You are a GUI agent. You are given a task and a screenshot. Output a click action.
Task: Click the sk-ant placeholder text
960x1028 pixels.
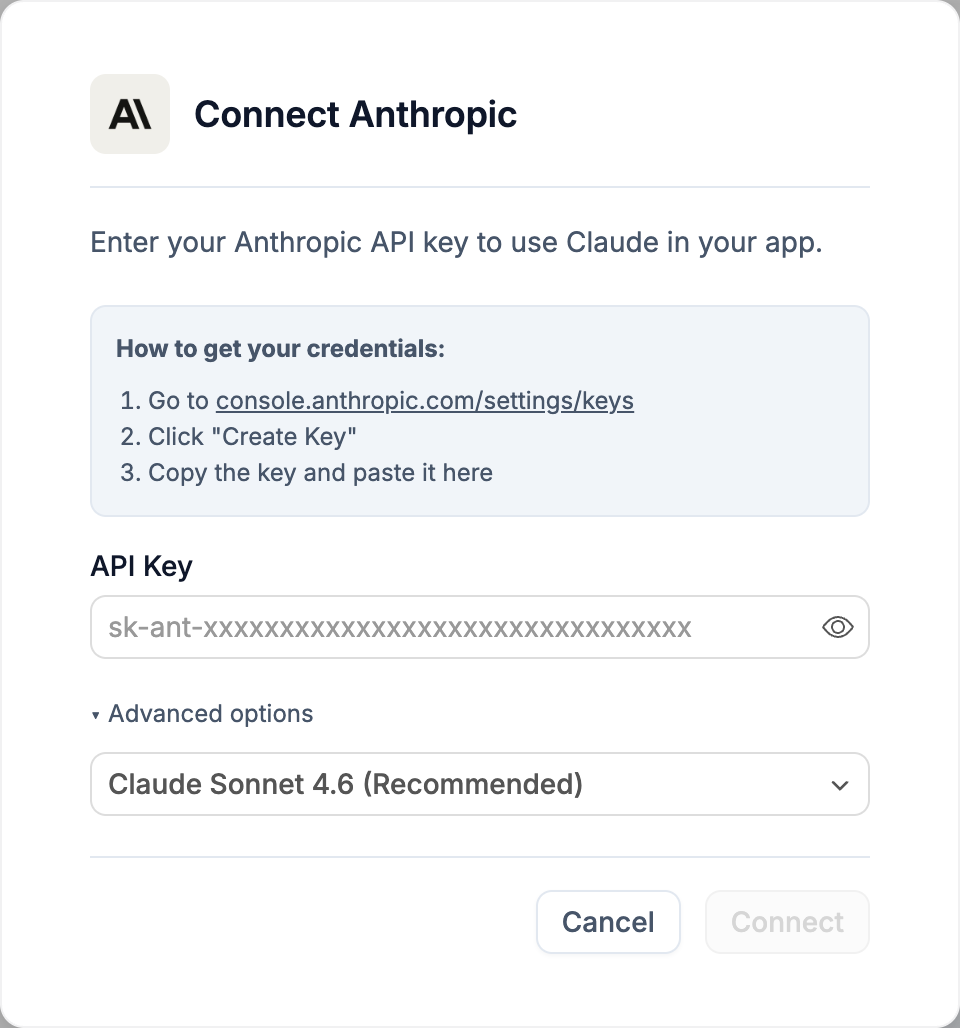[x=400, y=627]
